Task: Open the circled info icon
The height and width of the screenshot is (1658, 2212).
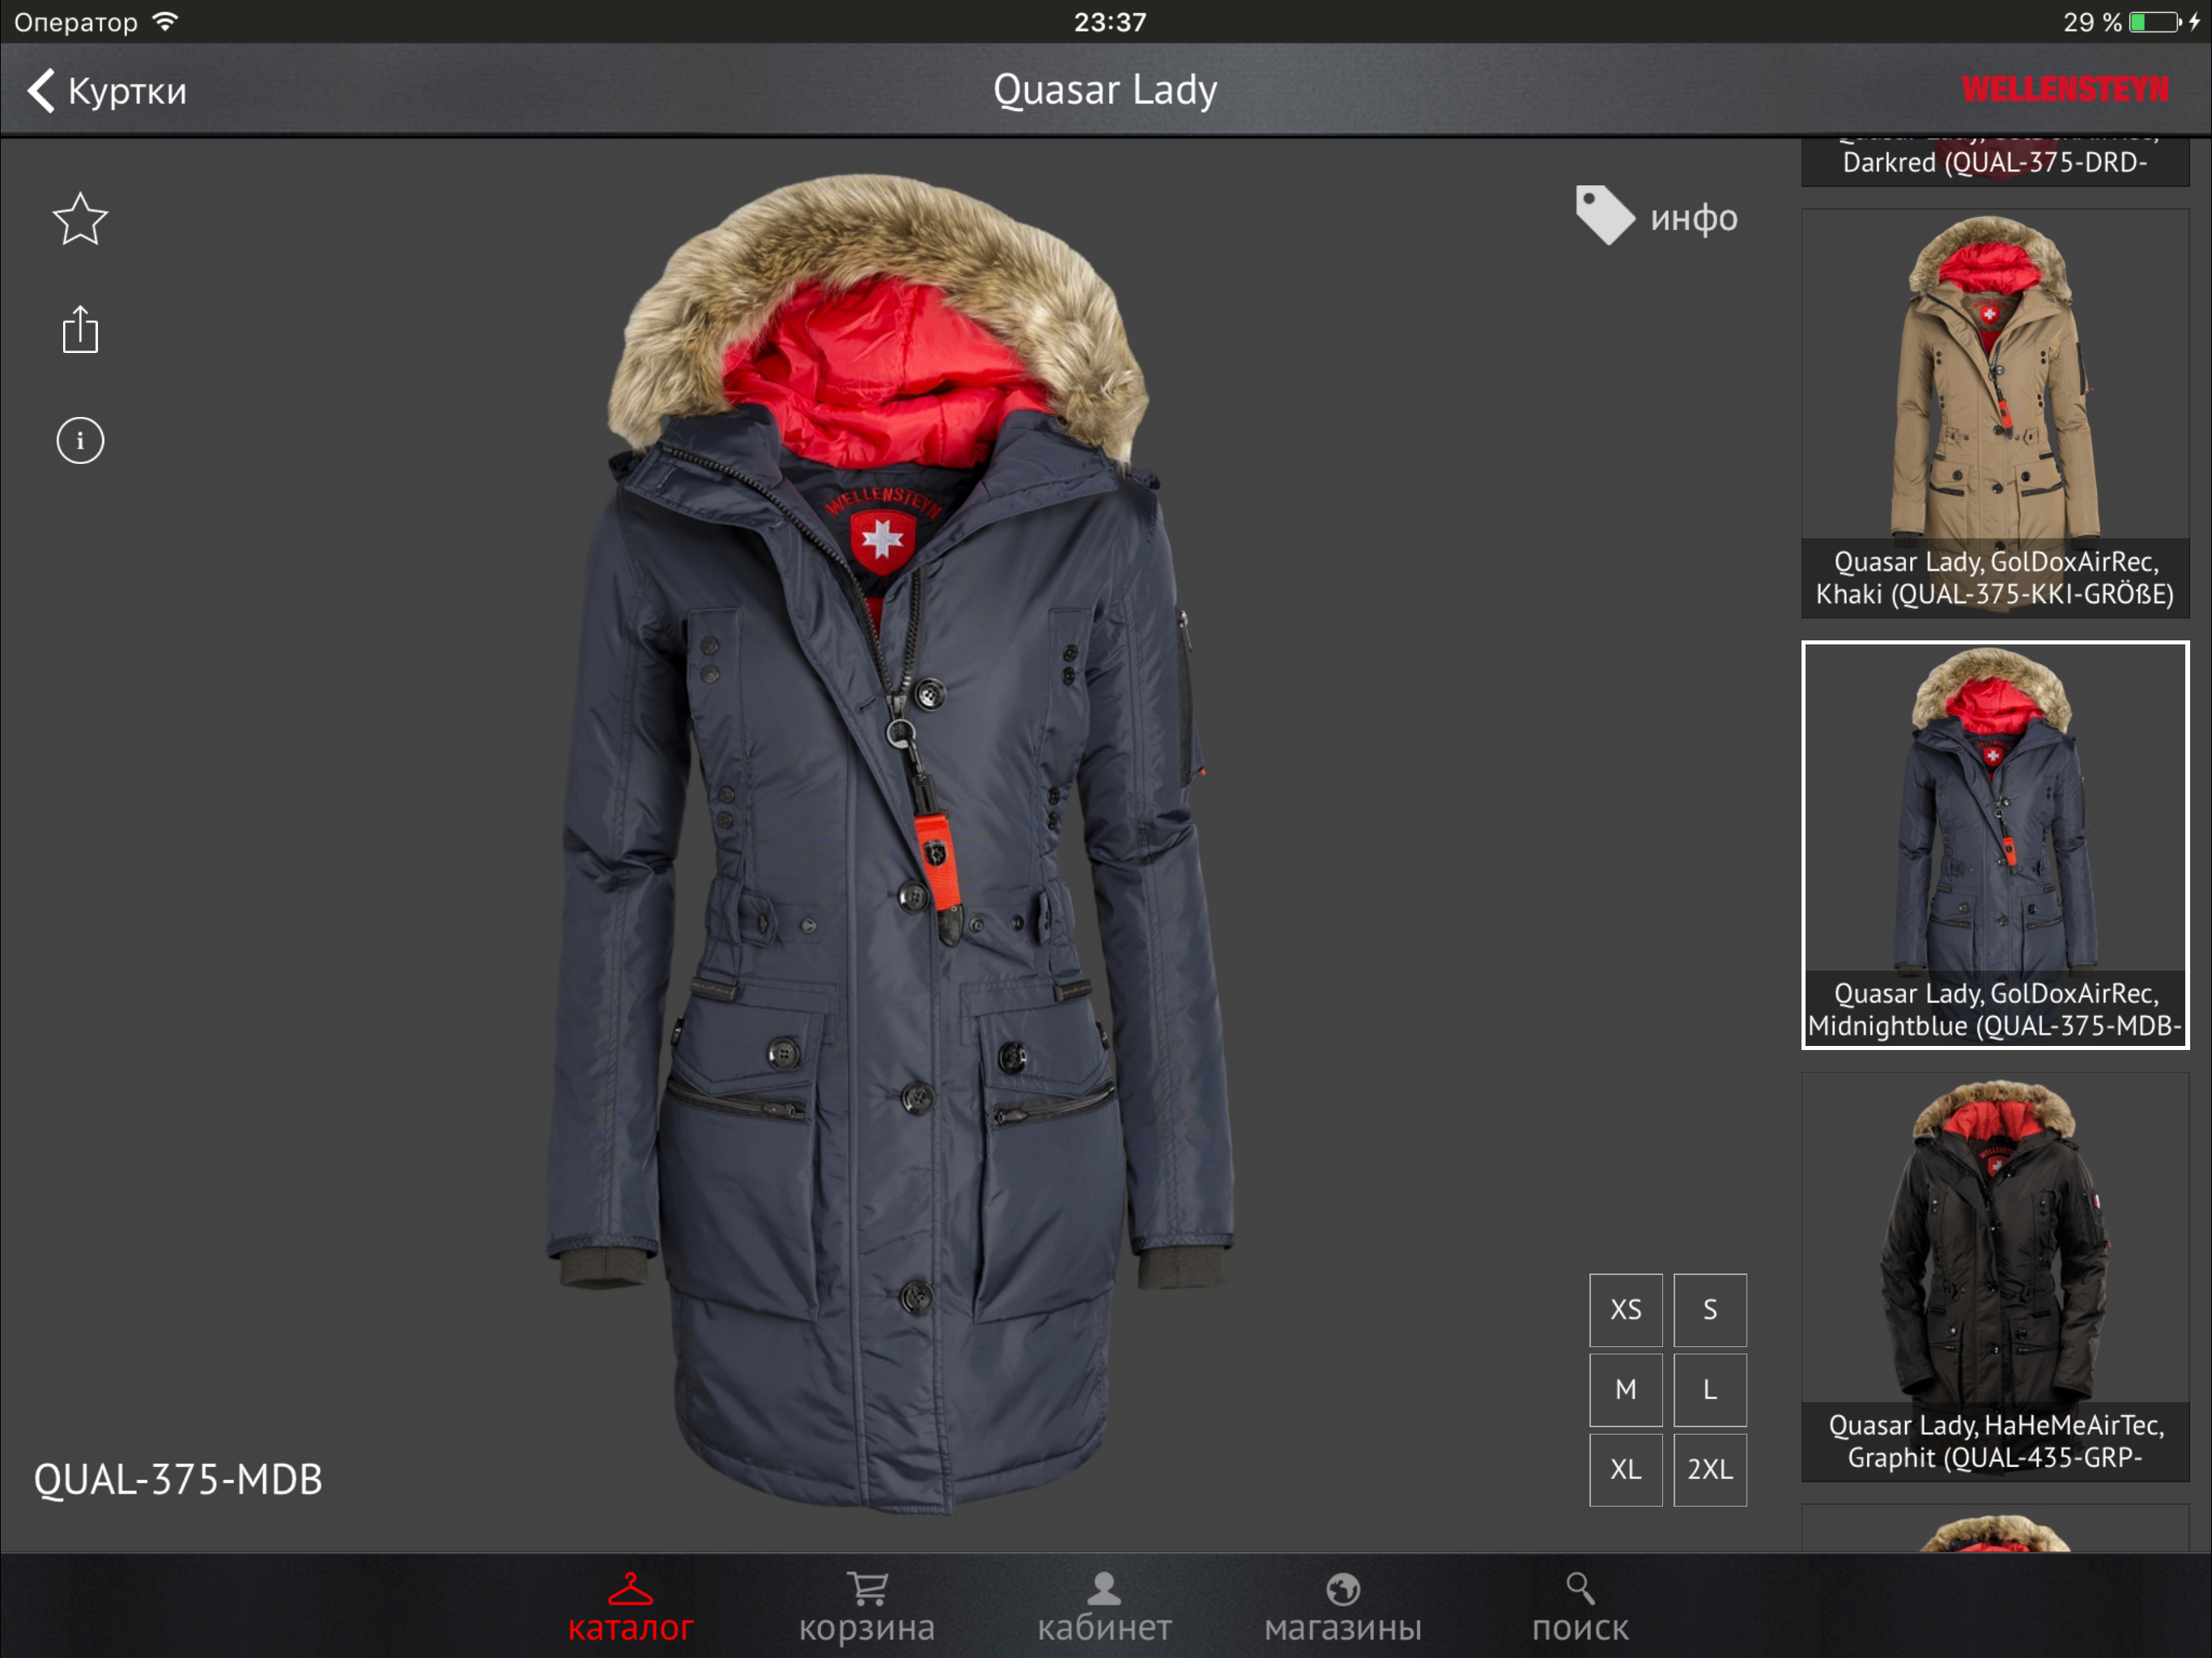Action: (x=80, y=440)
